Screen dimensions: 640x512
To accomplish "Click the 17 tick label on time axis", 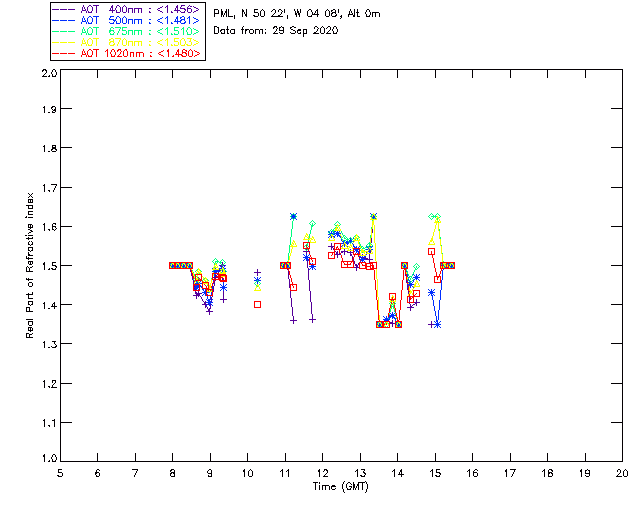I will [x=510, y=473].
